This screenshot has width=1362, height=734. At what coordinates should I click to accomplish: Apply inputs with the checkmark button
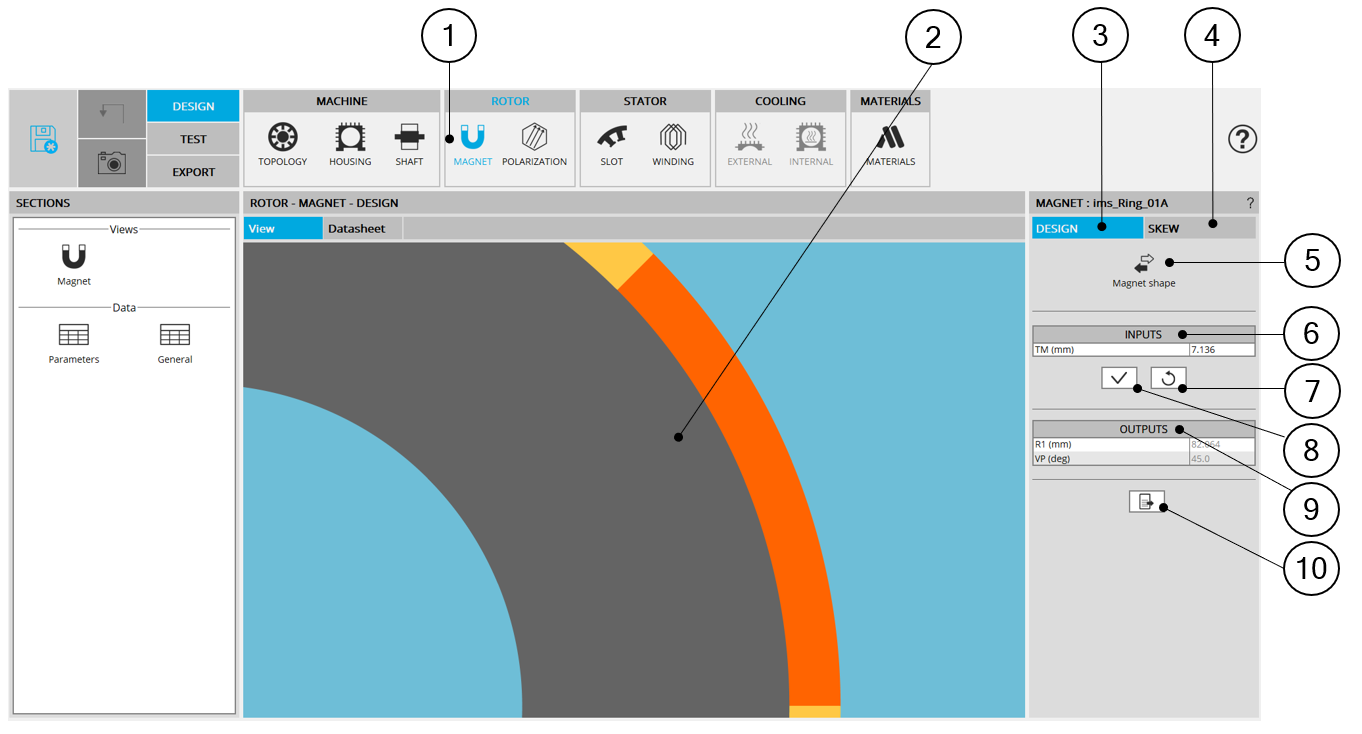[x=1118, y=378]
